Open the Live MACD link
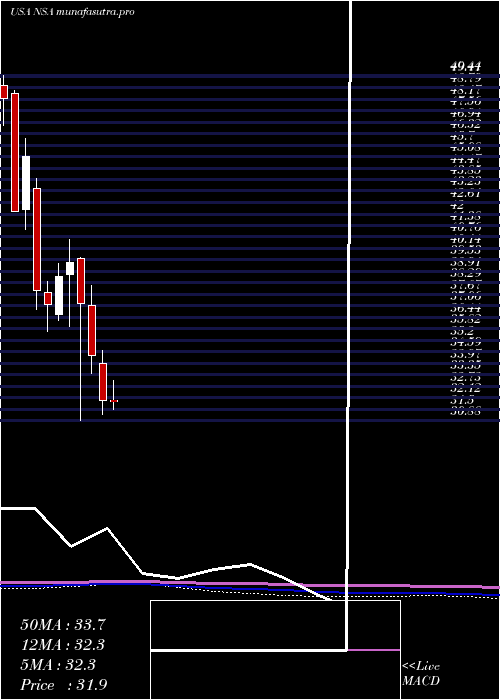The height and width of the screenshot is (700, 500). tap(421, 674)
